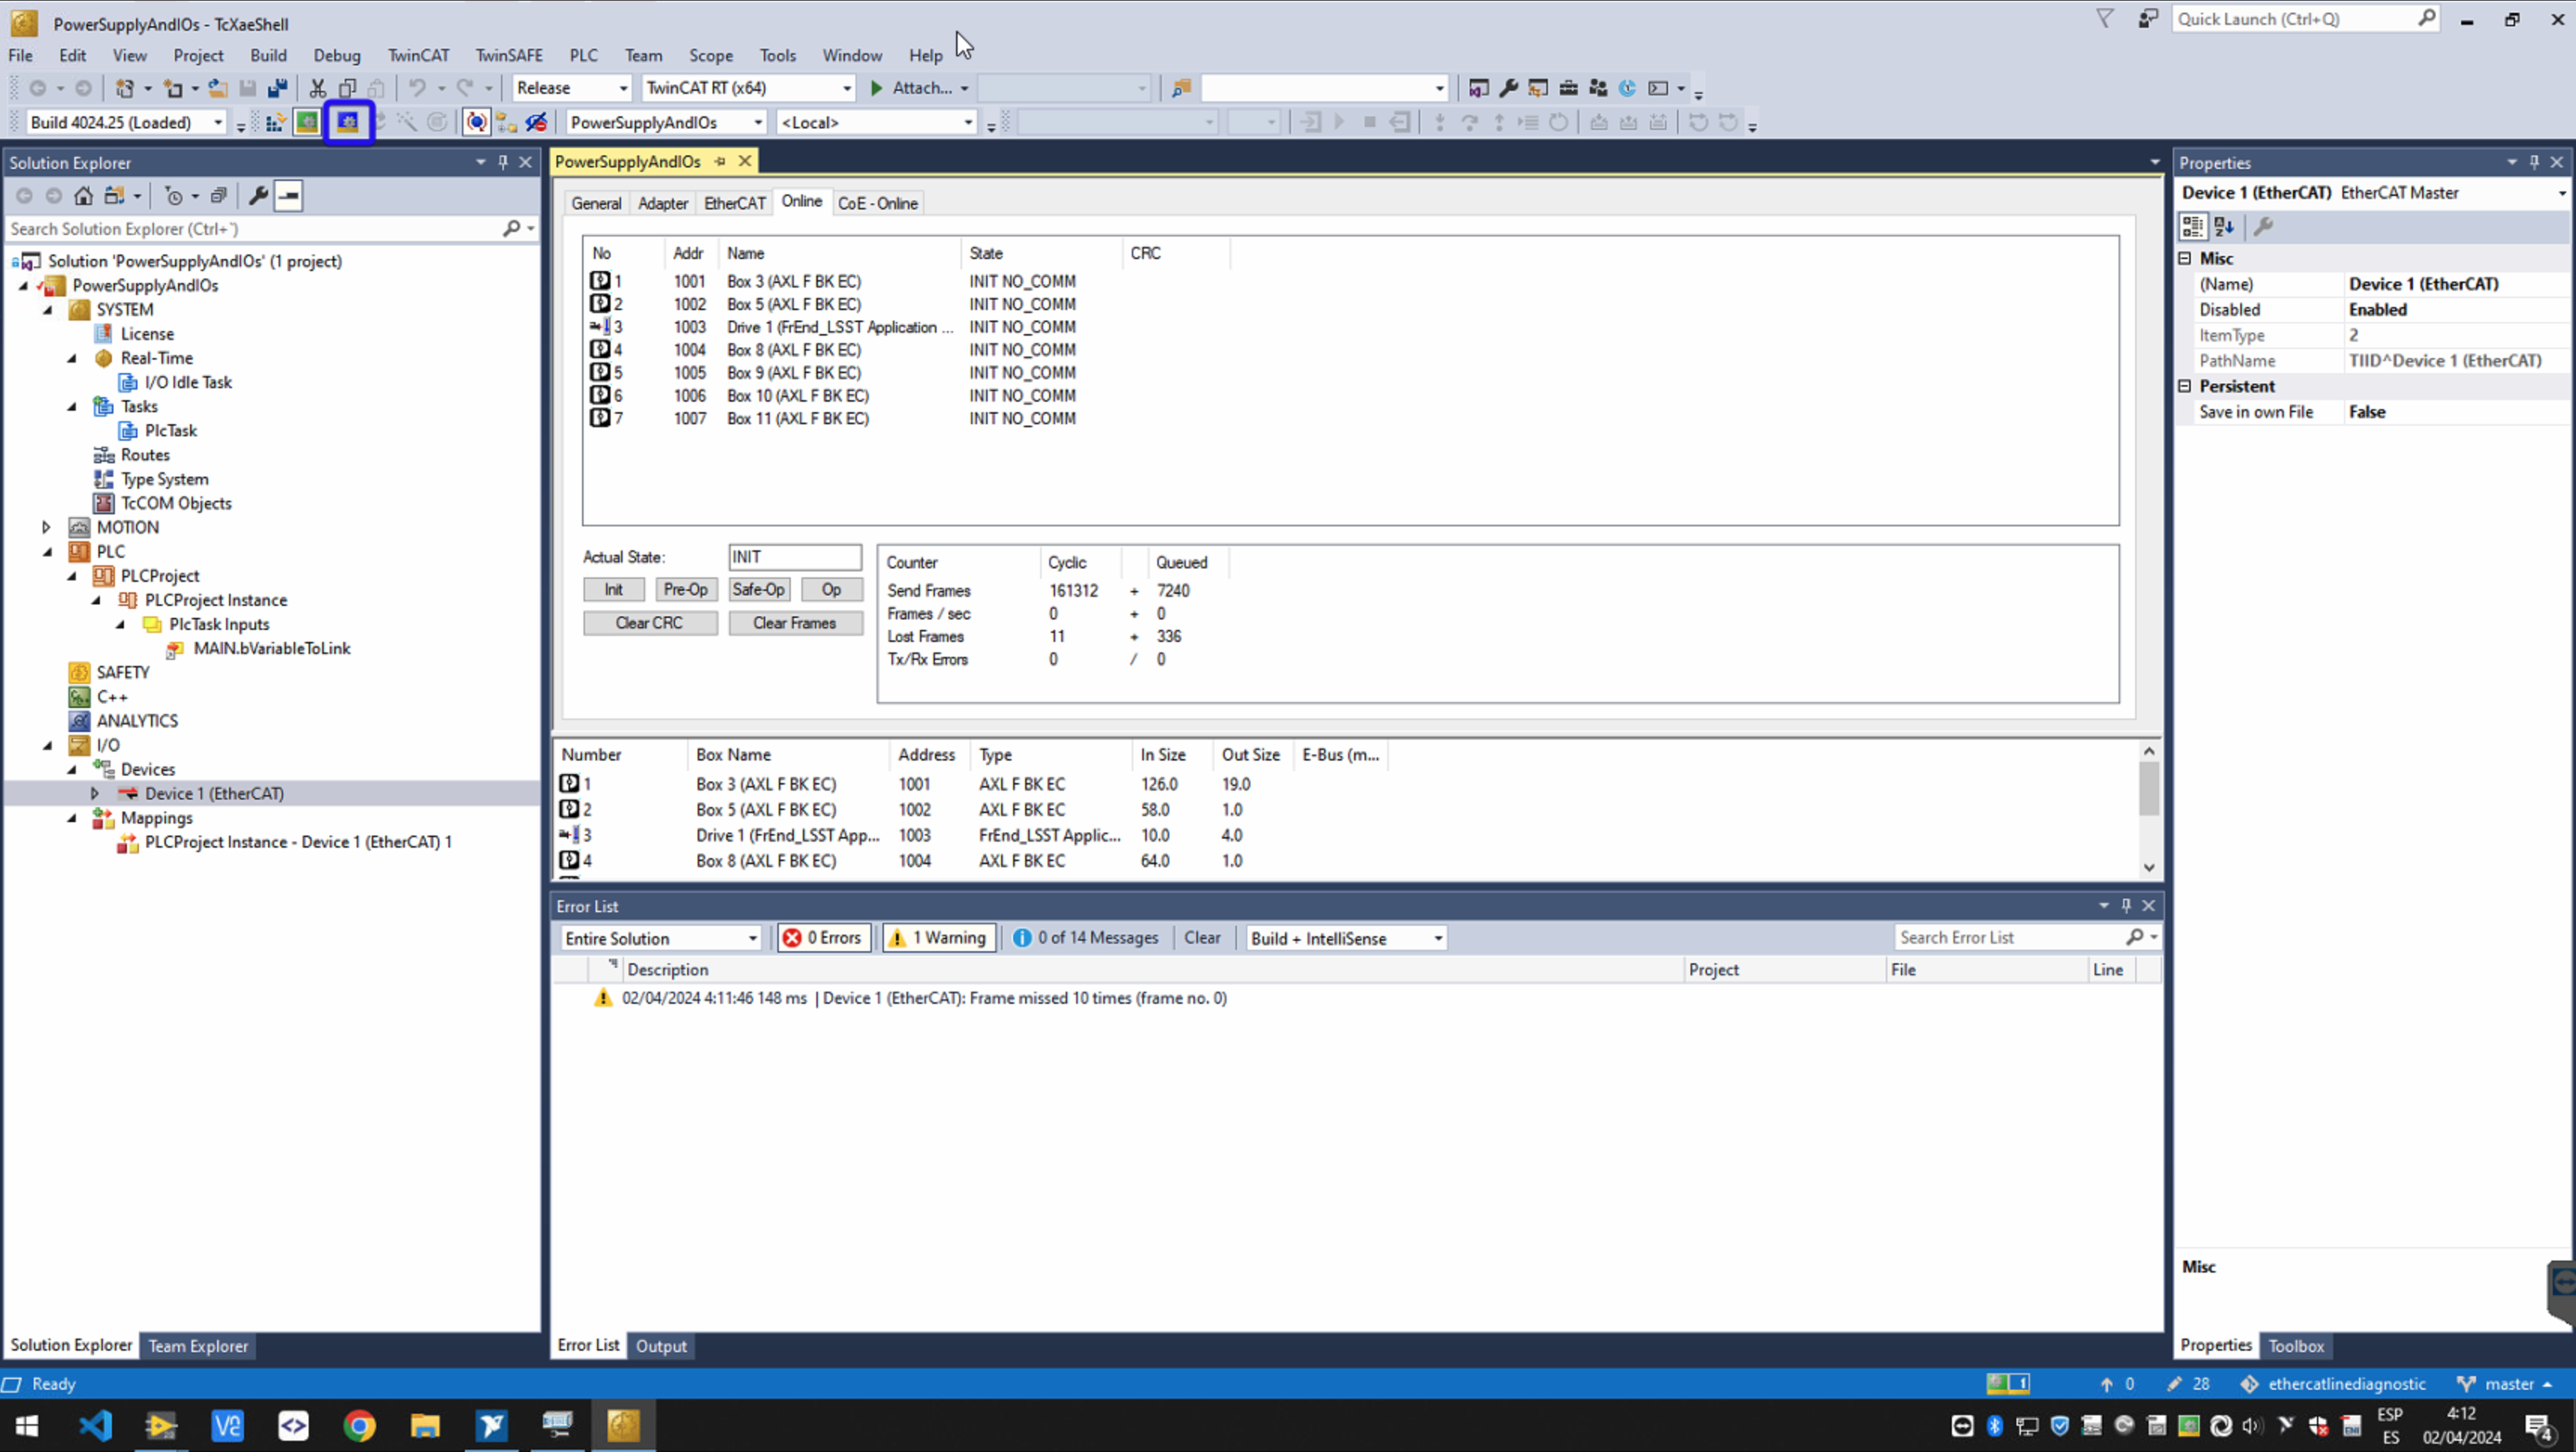Open Command Window icon in toolbar
This screenshot has height=1452, width=2576.
coord(1658,88)
